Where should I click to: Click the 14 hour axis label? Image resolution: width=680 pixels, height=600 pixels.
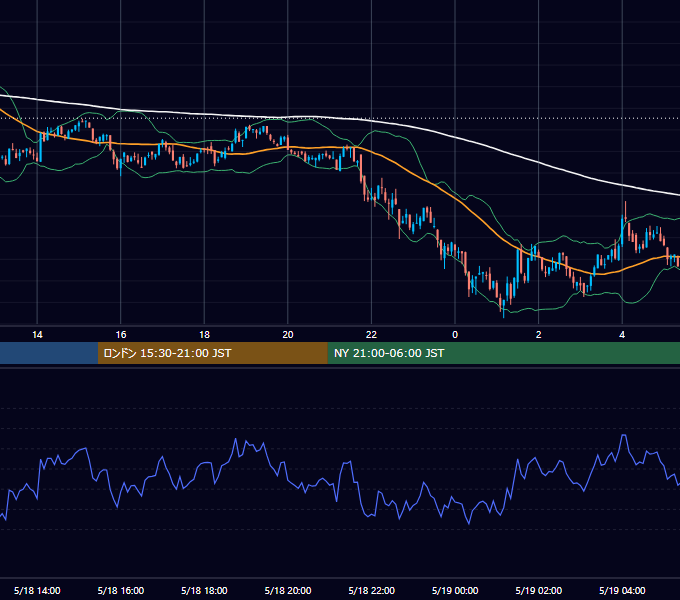pyautogui.click(x=37, y=335)
